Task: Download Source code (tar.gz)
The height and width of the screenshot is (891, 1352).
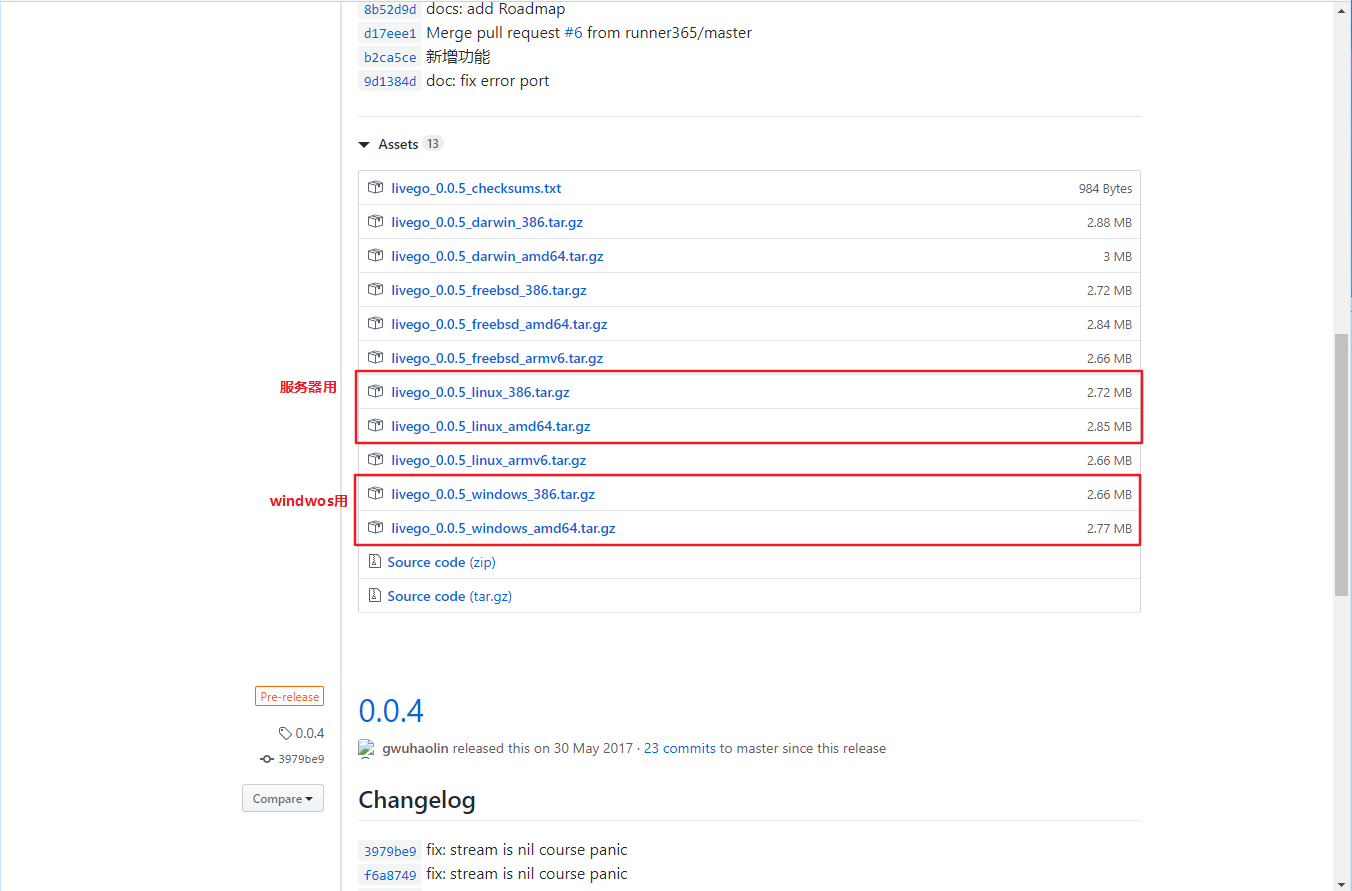Action: [449, 596]
